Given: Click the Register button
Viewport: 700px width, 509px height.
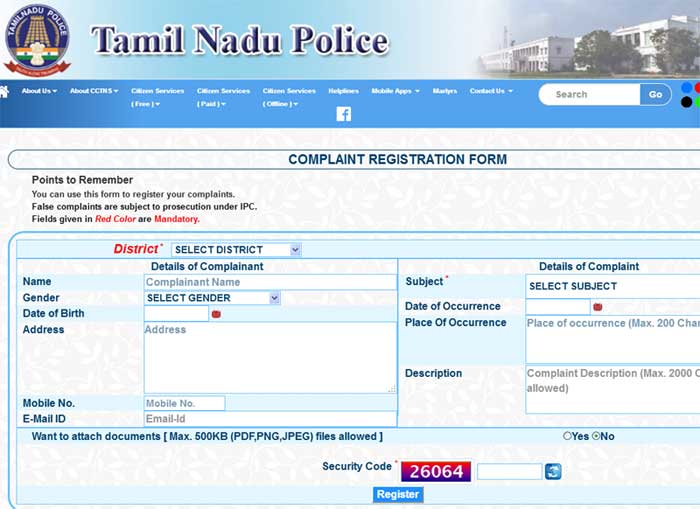Looking at the screenshot, I should (398, 494).
